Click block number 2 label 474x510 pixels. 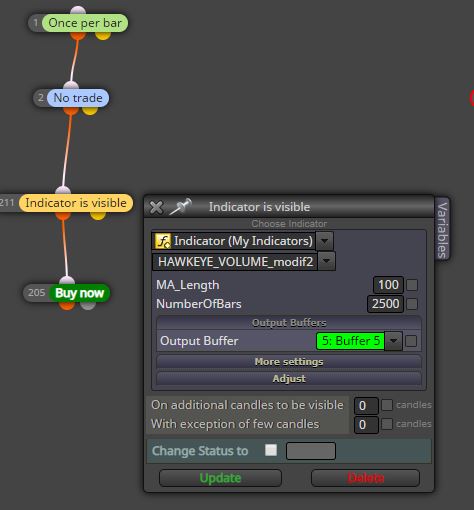[x=41, y=98]
